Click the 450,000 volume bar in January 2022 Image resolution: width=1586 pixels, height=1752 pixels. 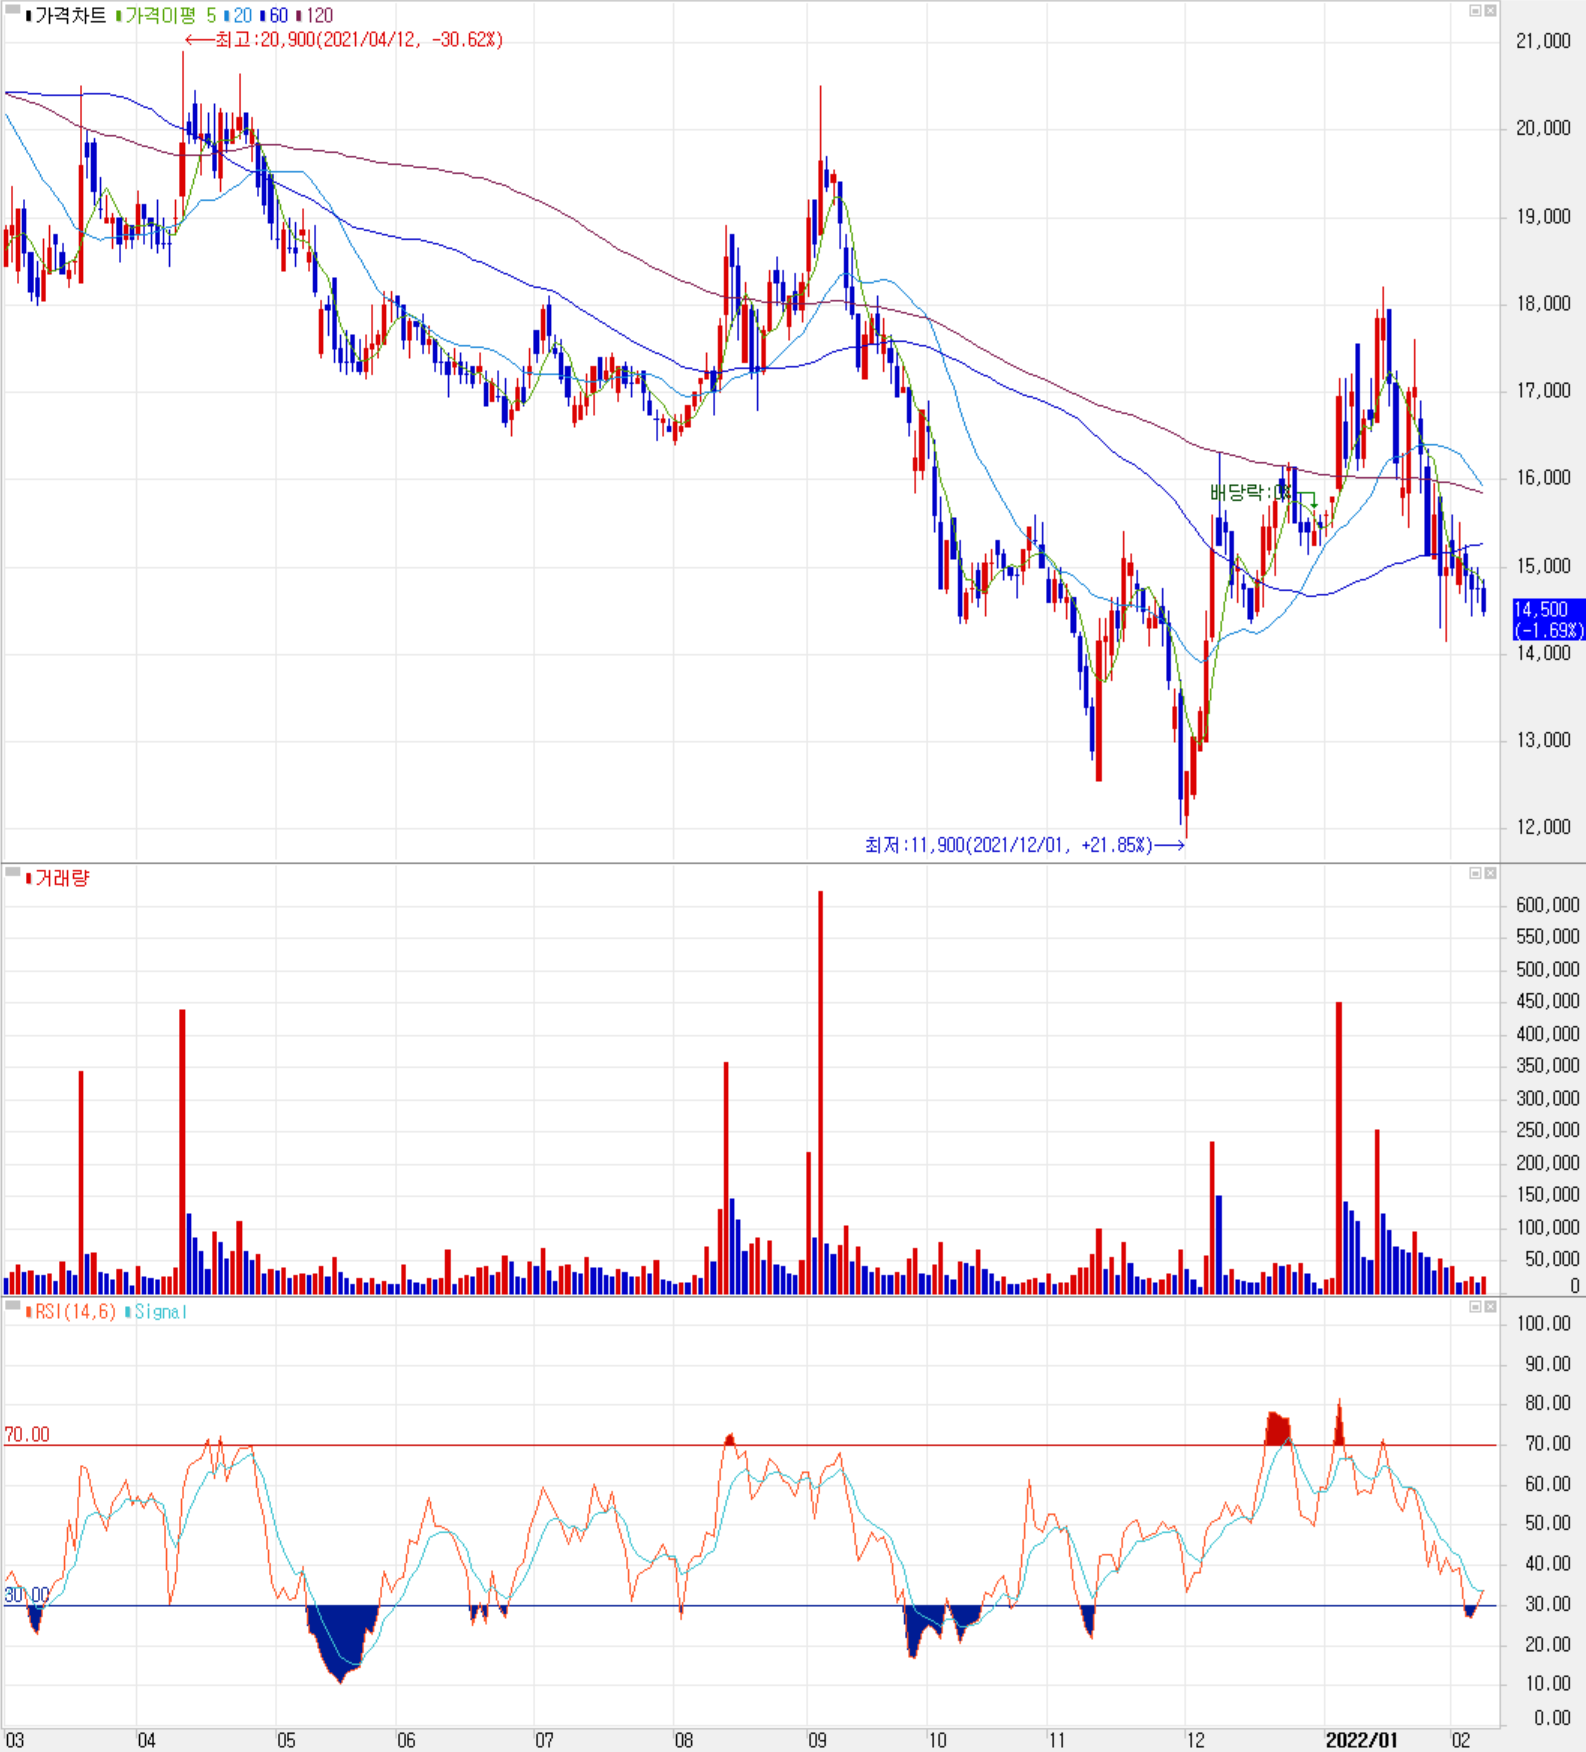coord(1339,1148)
